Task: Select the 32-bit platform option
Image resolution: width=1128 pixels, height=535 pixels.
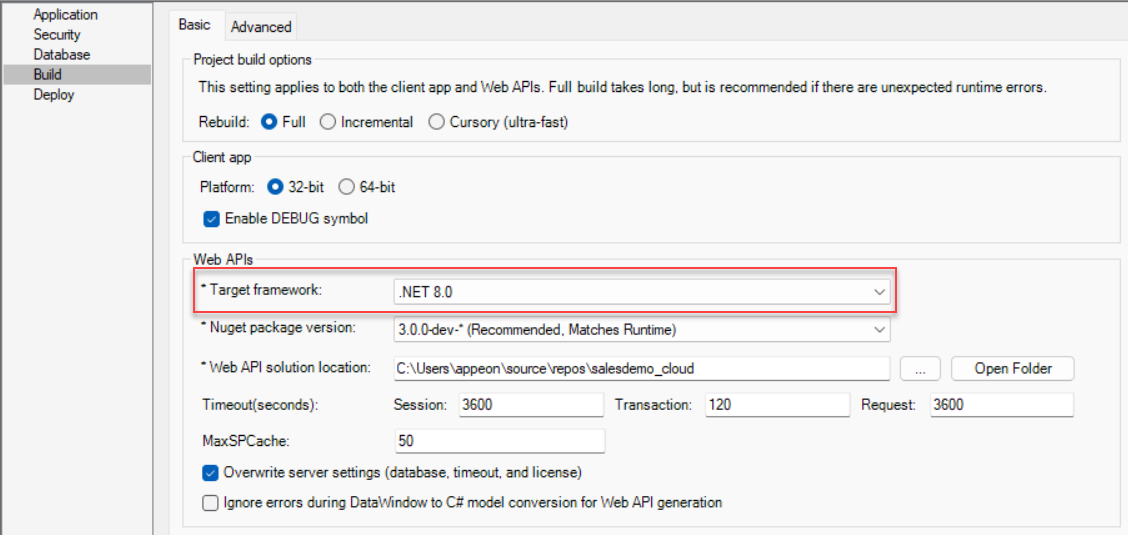Action: click(x=276, y=187)
